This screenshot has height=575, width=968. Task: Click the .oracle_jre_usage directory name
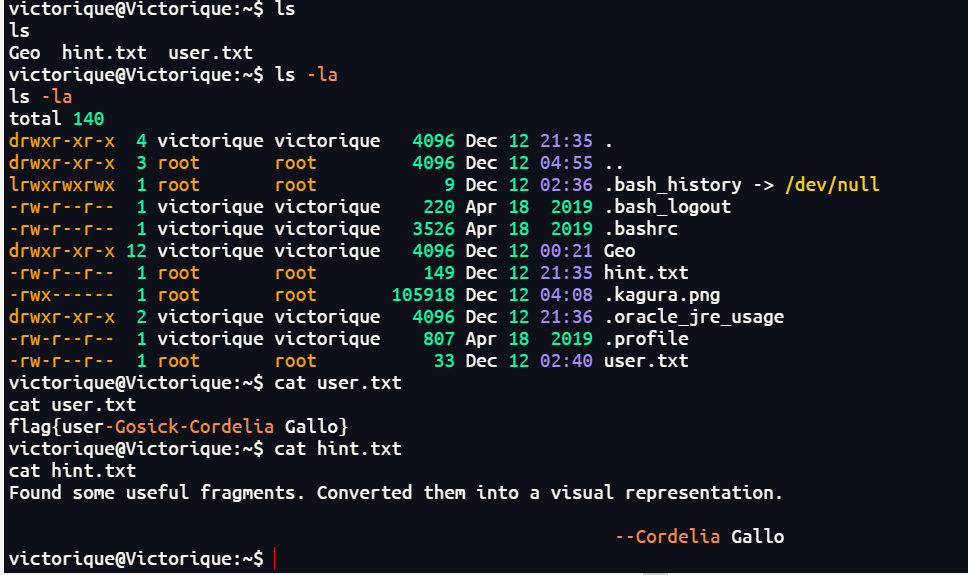(694, 317)
